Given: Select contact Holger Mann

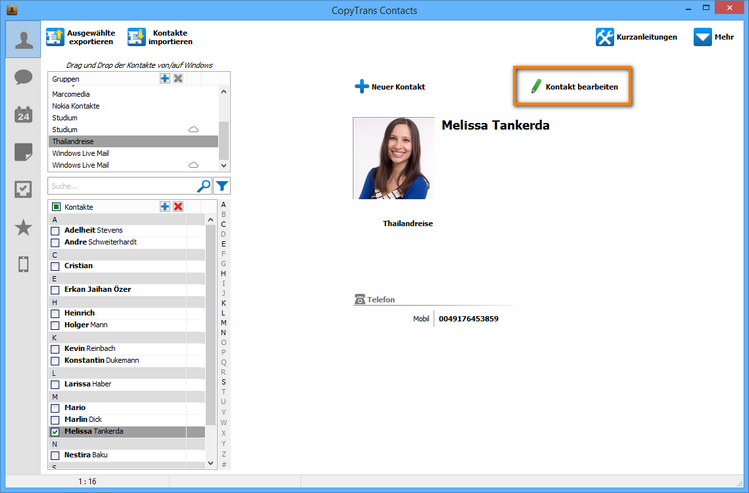Looking at the screenshot, I should [x=127, y=325].
